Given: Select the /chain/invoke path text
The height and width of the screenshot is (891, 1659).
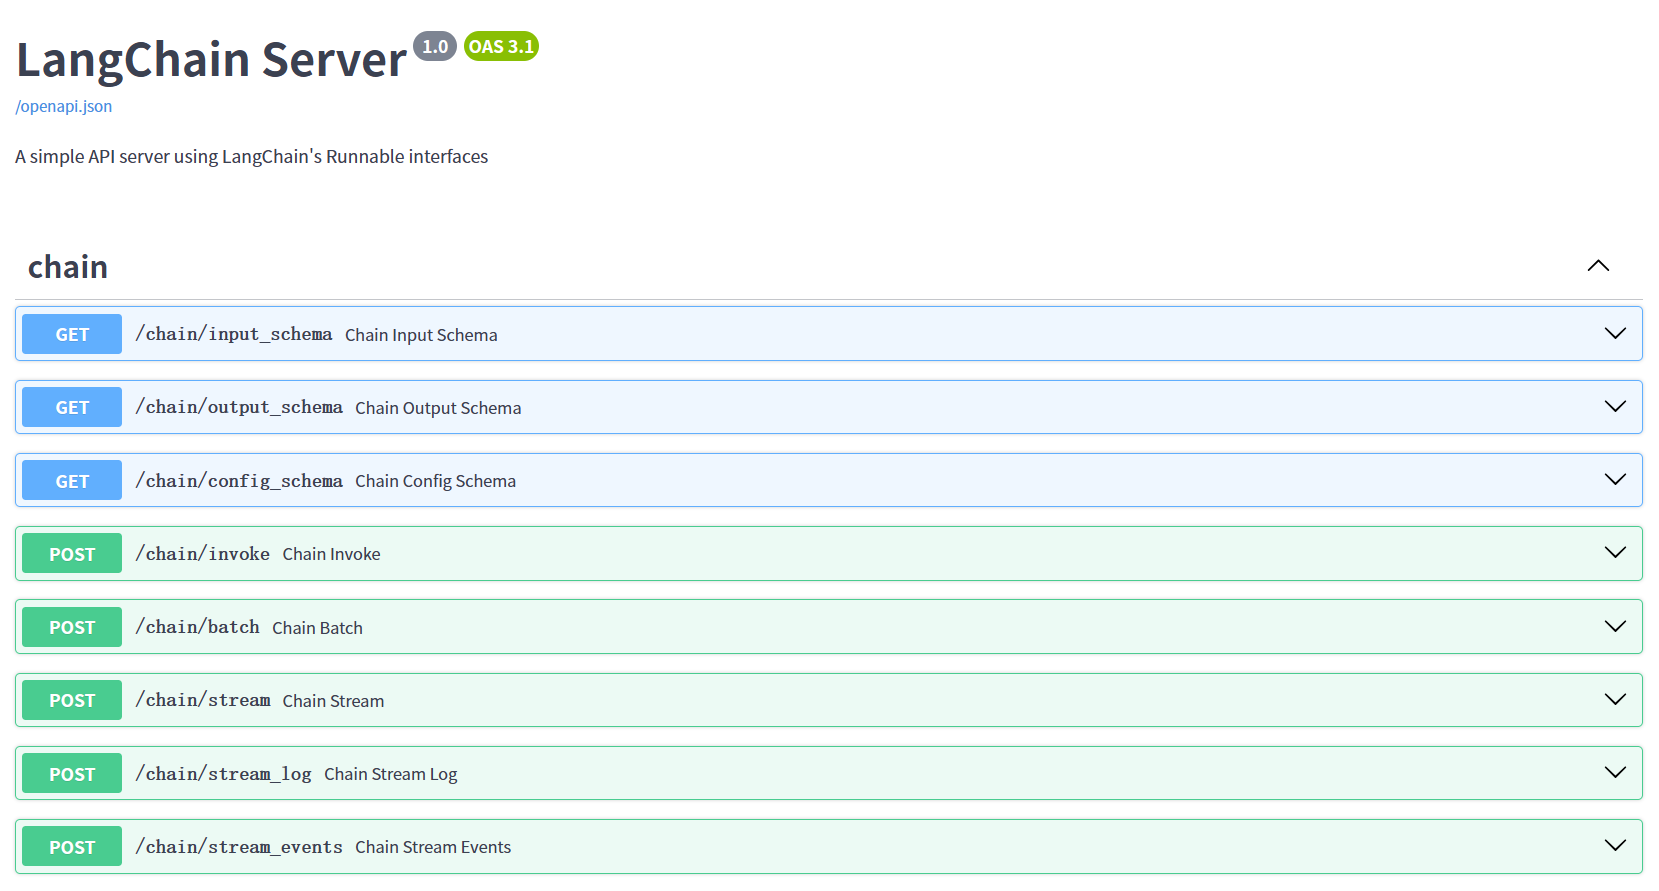Looking at the screenshot, I should point(203,554).
